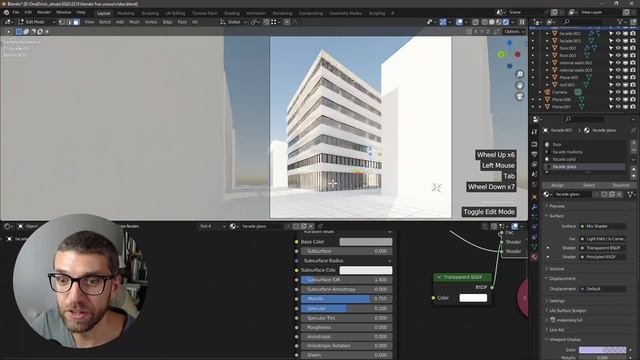Viewport: 640px width, 360px height.
Task: Open Principled BSDF shader field in properties
Action: click(x=603, y=257)
